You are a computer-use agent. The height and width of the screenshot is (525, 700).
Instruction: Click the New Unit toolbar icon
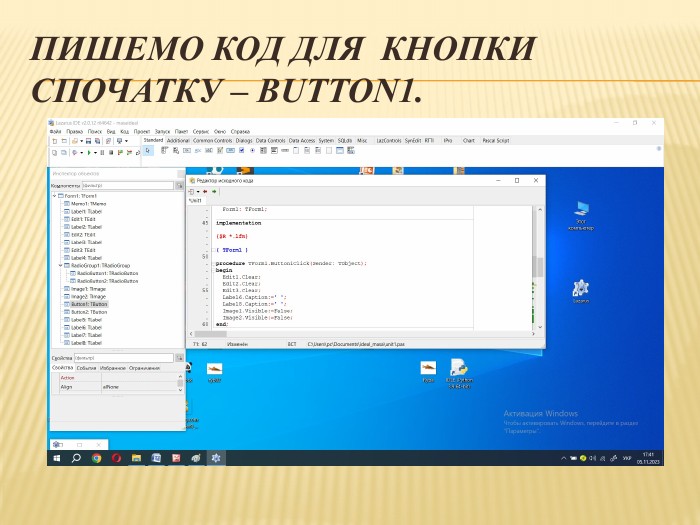55,141
